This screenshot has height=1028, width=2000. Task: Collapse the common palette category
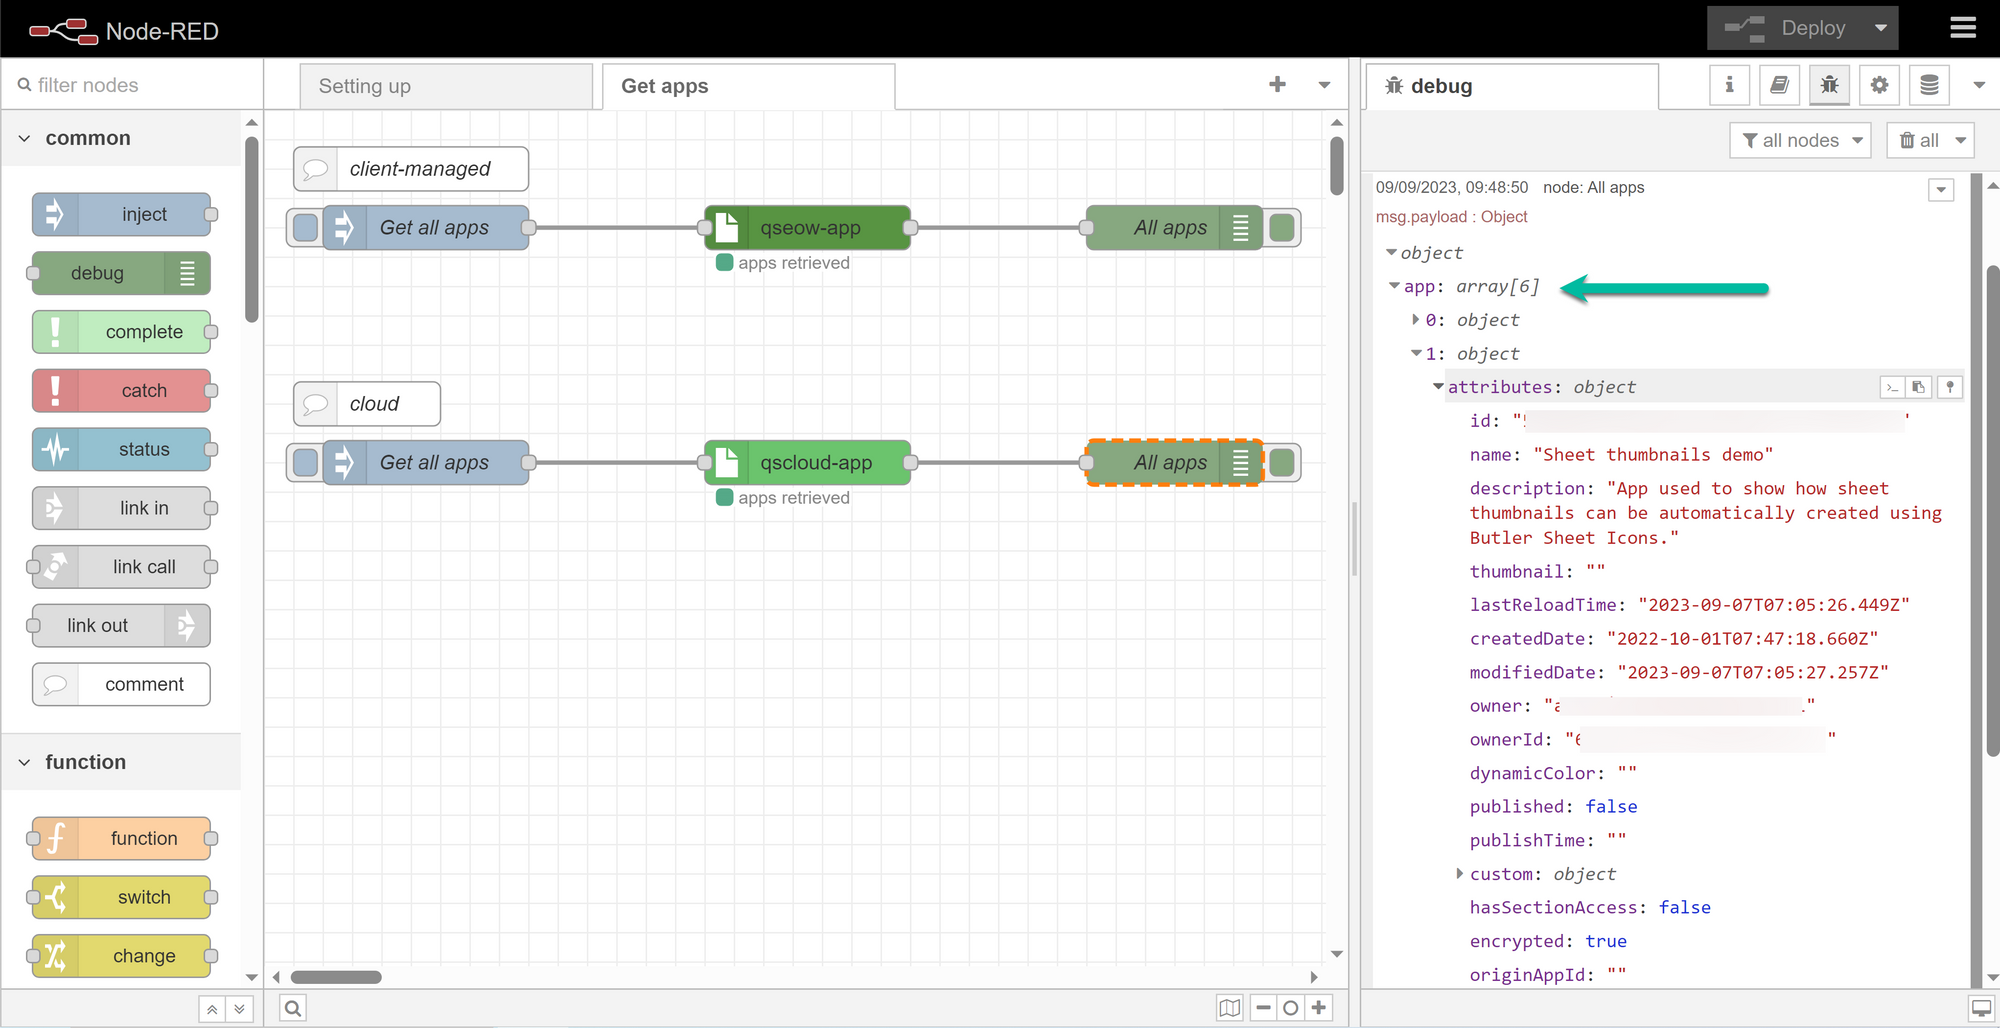(121, 138)
